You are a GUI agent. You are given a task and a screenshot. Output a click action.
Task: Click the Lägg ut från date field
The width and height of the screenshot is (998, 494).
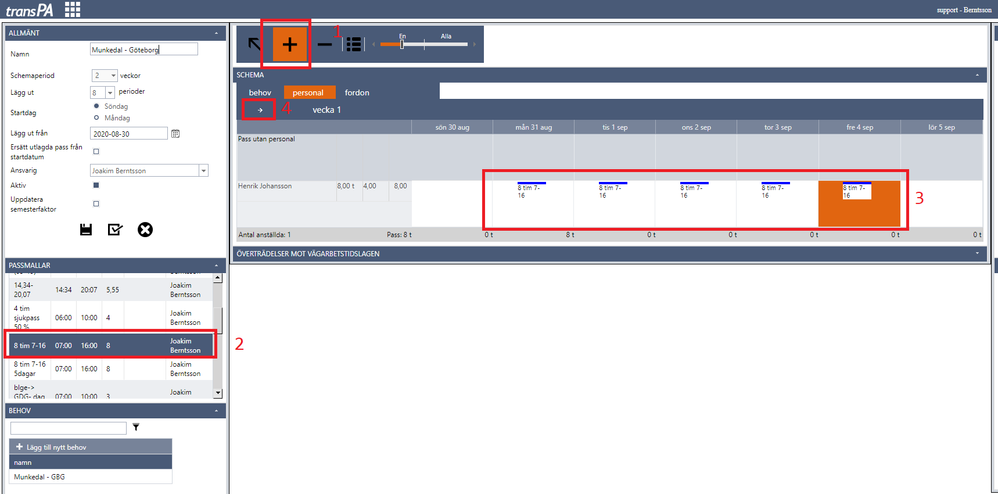pos(129,134)
